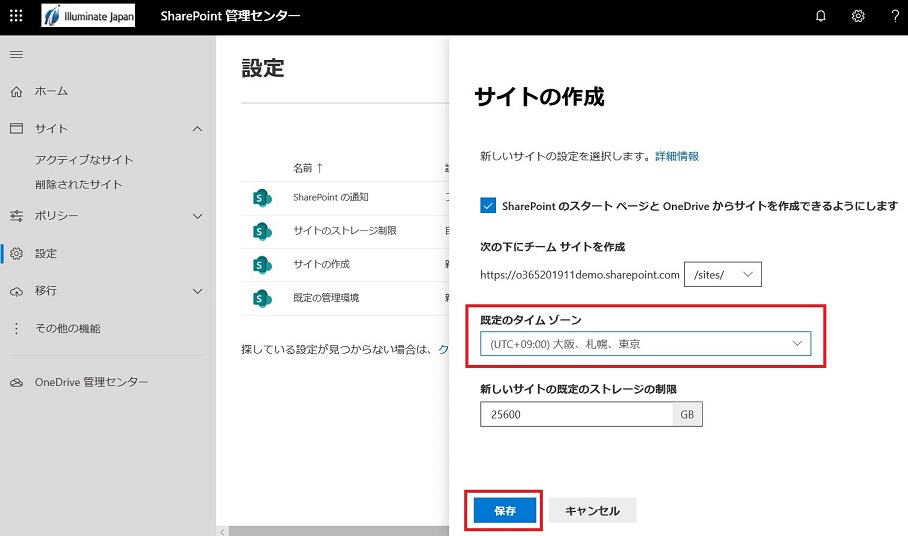Click the 移行 cloud migration icon
This screenshot has width=908, height=536.
click(x=16, y=291)
